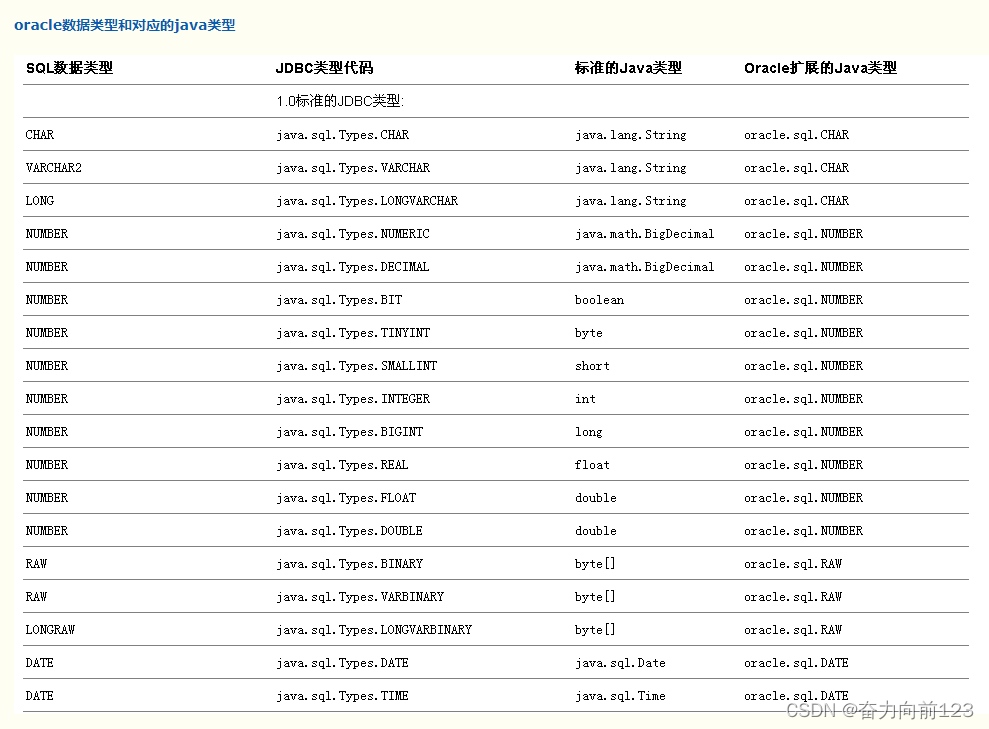
Task: Click byte[] in the BINARY row
Action: (x=595, y=564)
